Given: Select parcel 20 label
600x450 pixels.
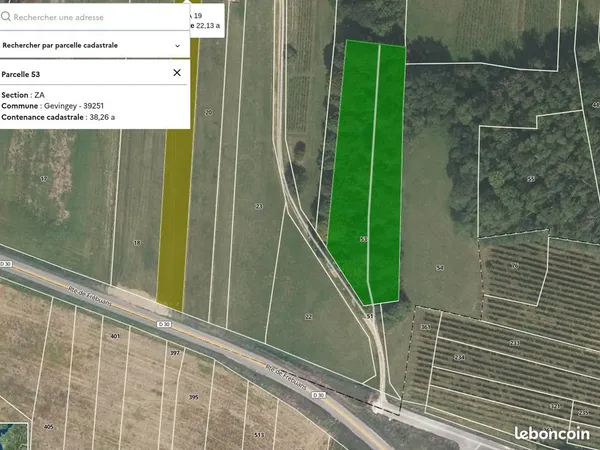Looking at the screenshot, I should (x=209, y=112).
